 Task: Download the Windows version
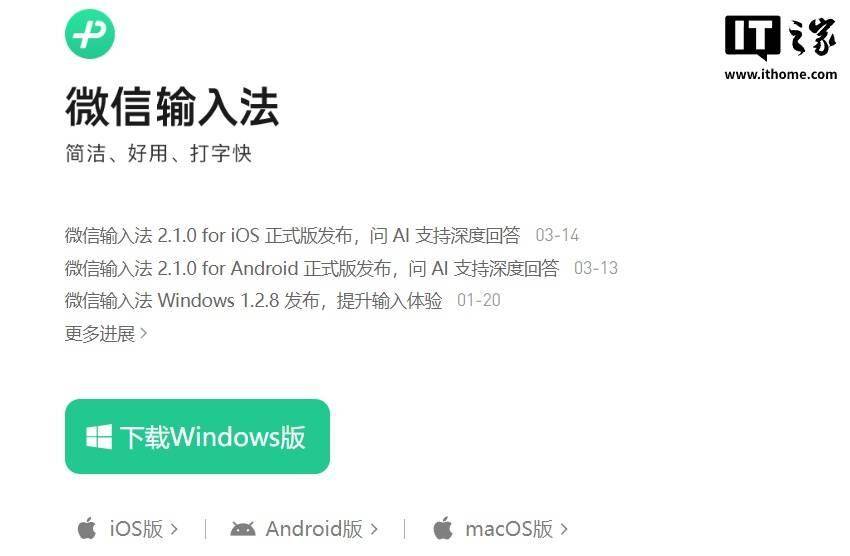197,437
